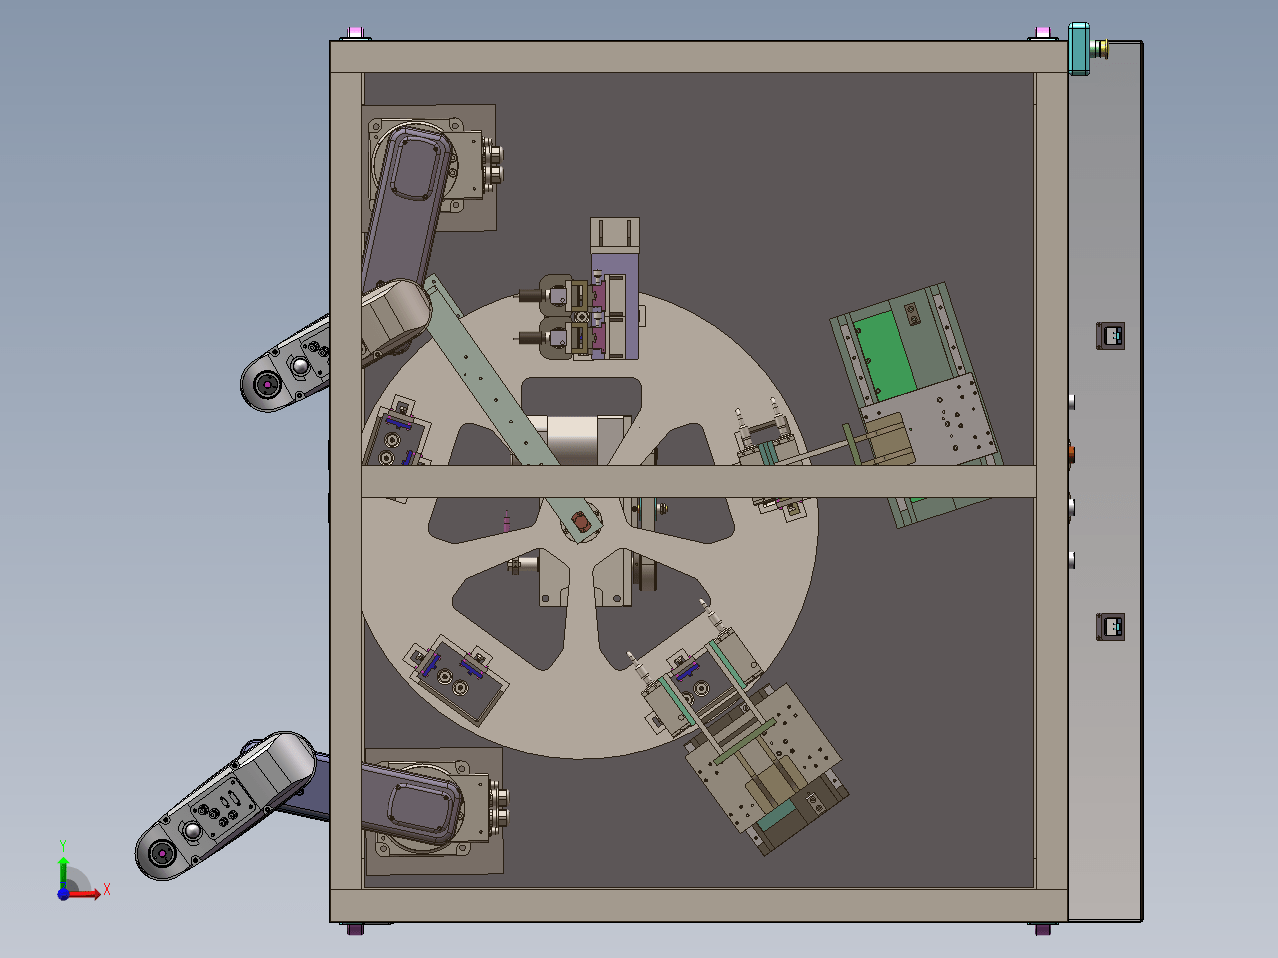The height and width of the screenshot is (958, 1278).
Task: Click the Y axis of the orientation triad
Action: pos(63,870)
